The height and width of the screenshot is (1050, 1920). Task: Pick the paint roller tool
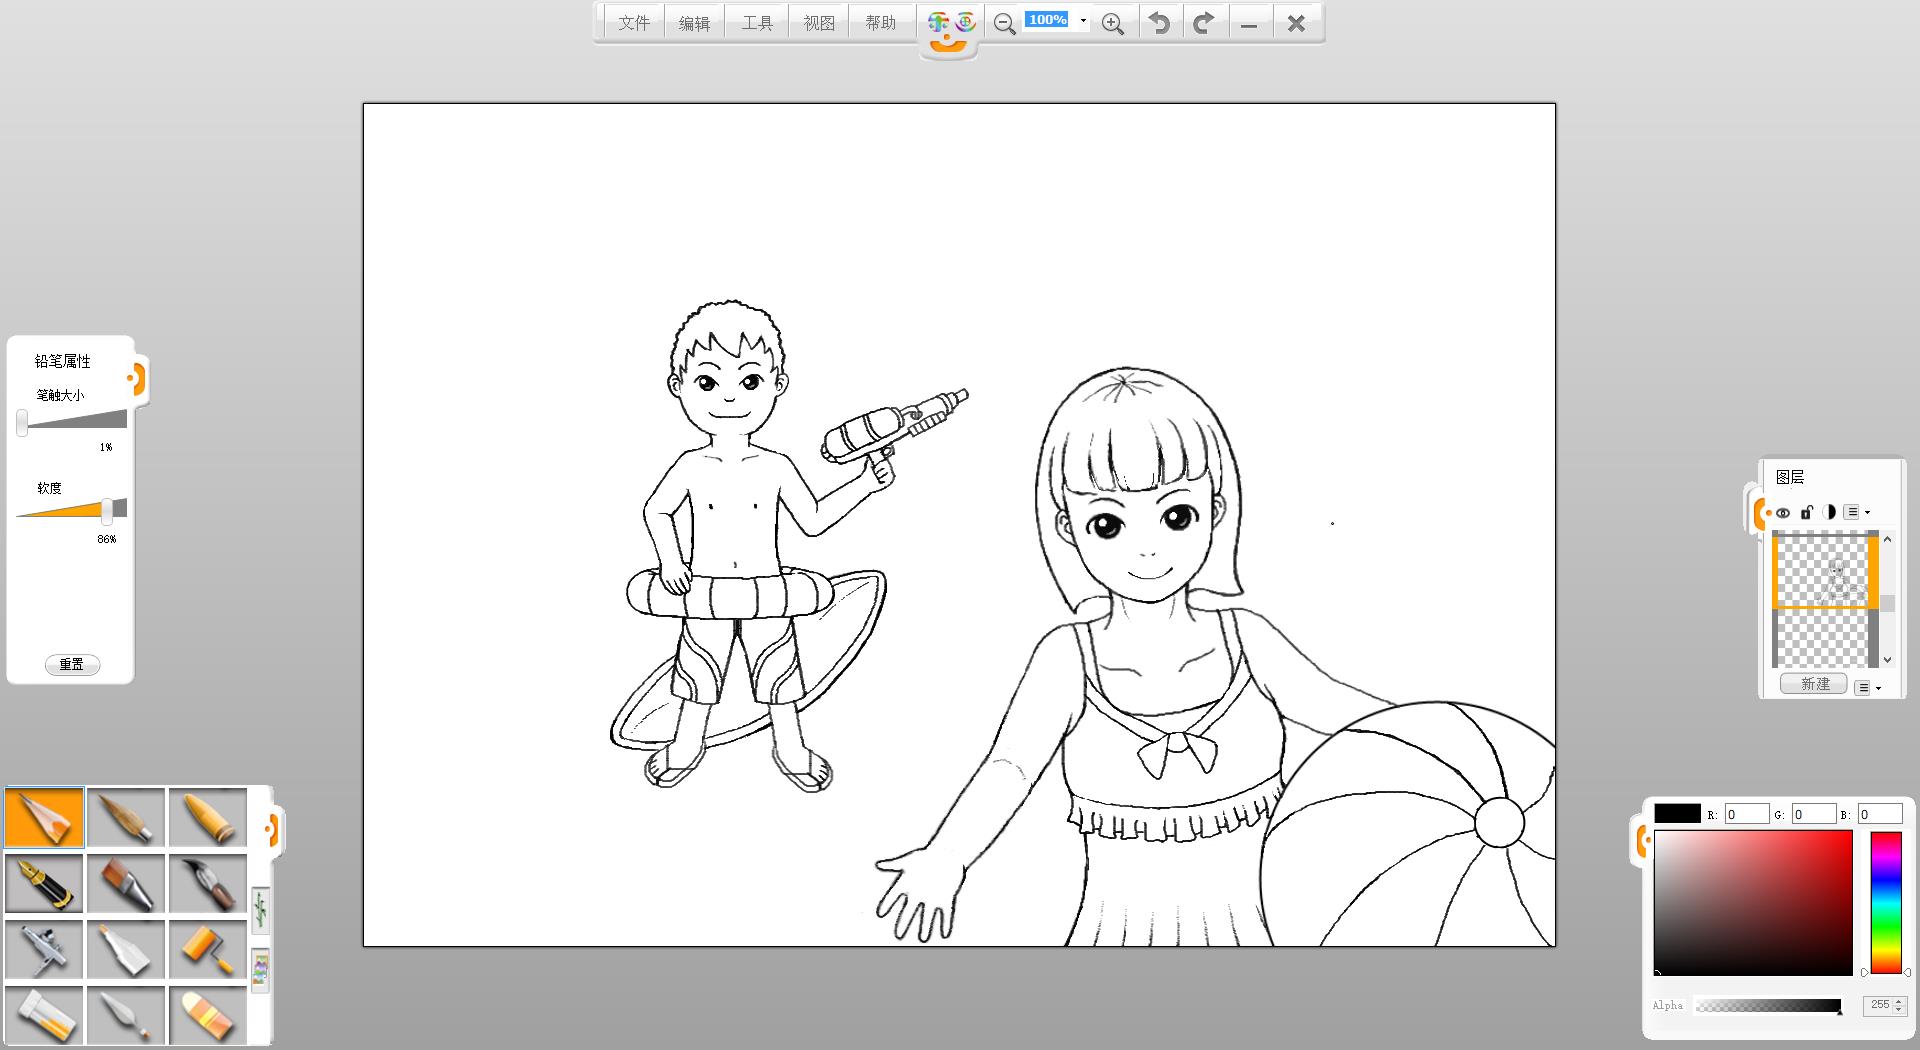pos(208,949)
